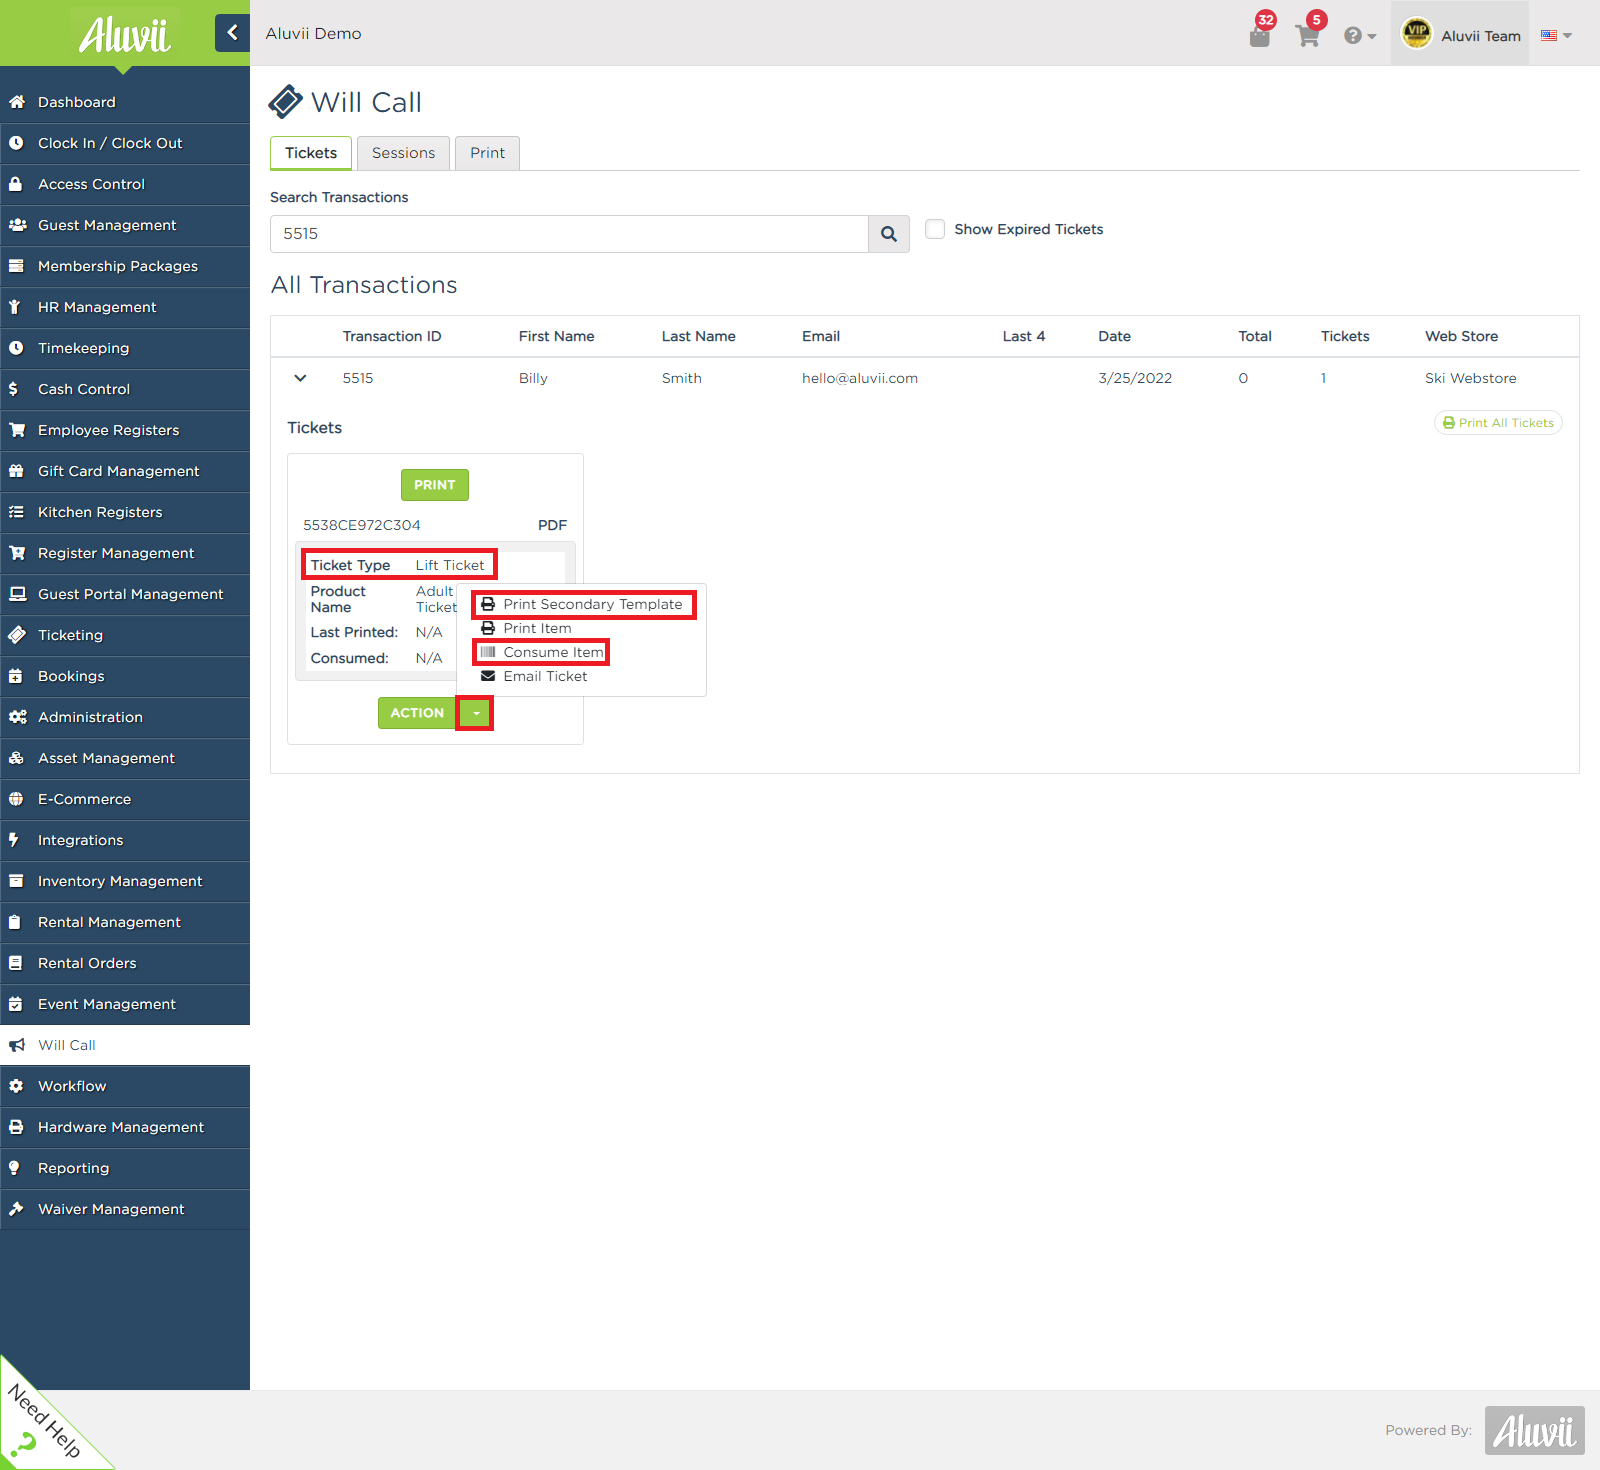Open Inventory Management in the sidebar
This screenshot has width=1600, height=1470.
pyautogui.click(x=125, y=881)
